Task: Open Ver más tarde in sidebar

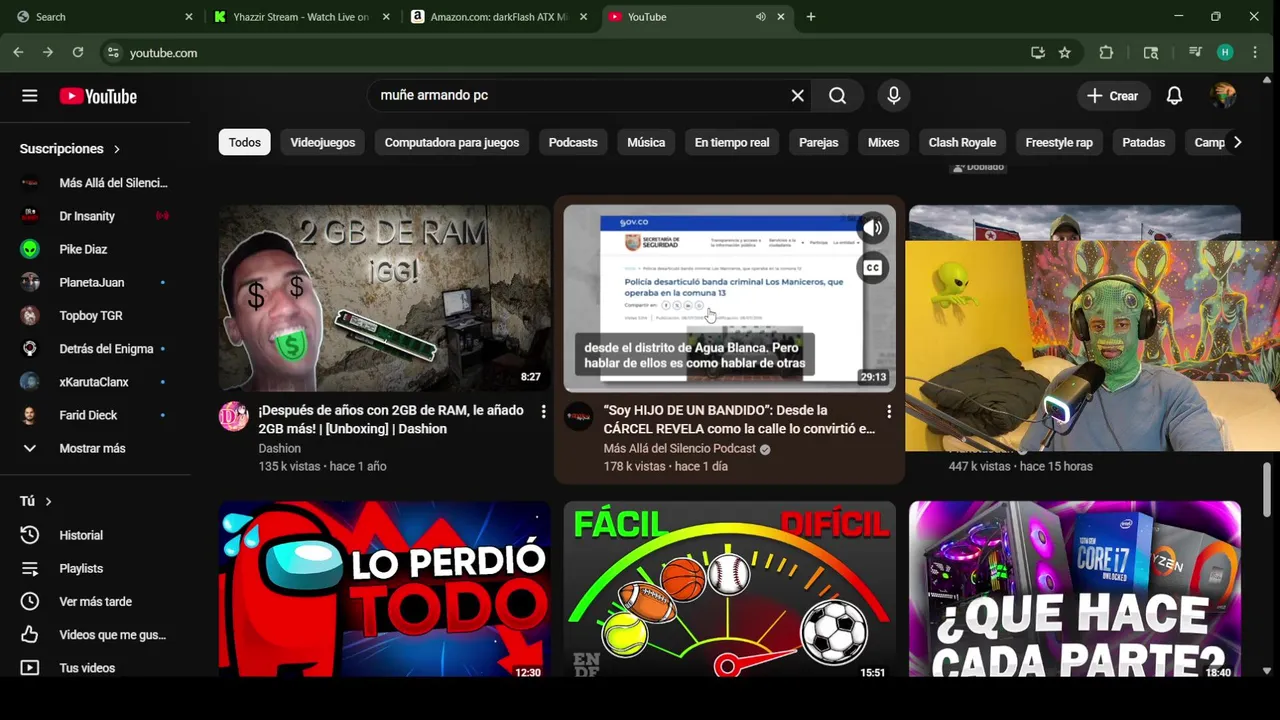Action: coord(95,601)
